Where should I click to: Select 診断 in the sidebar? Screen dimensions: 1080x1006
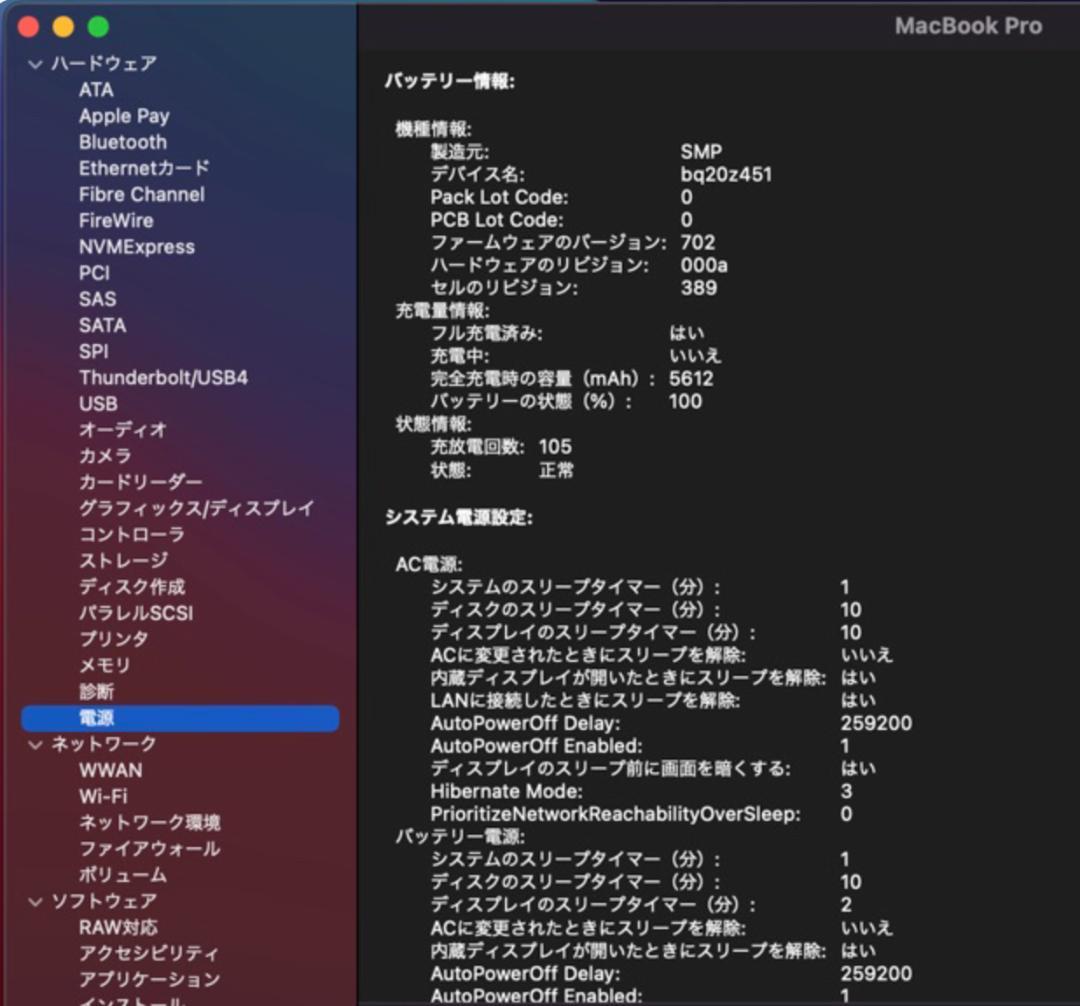pyautogui.click(x=97, y=691)
